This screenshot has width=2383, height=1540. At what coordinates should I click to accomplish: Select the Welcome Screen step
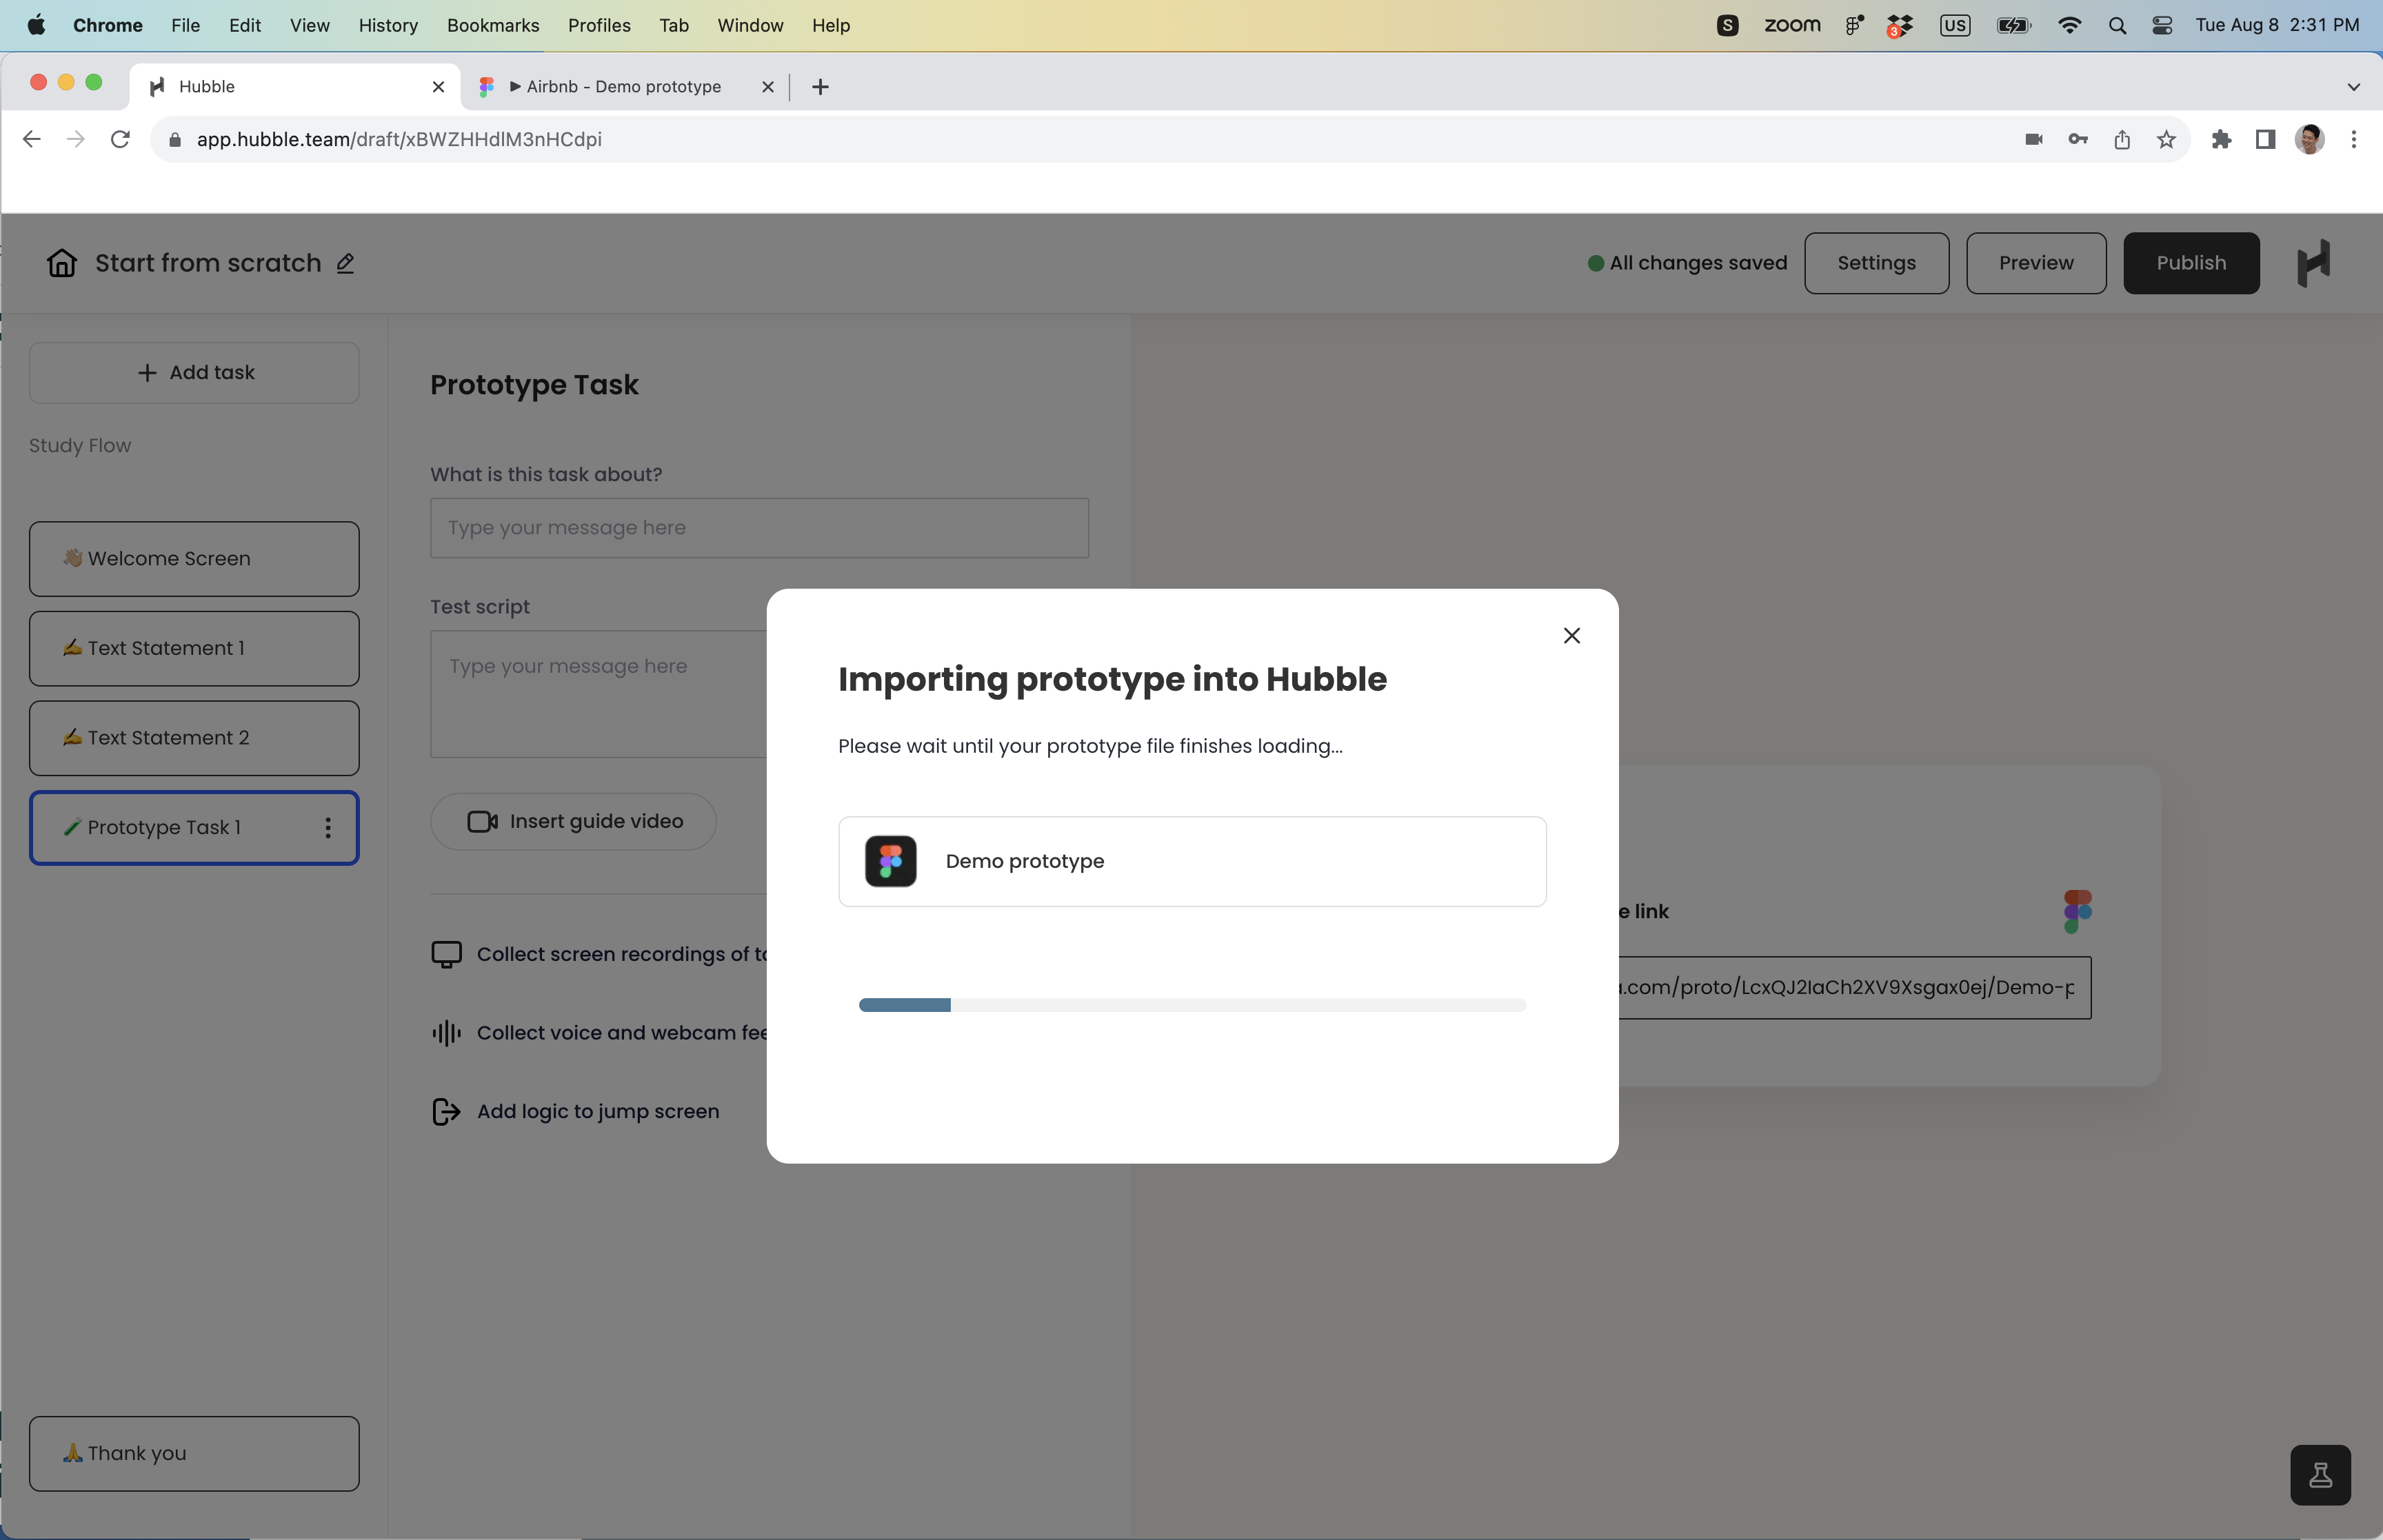click(194, 559)
